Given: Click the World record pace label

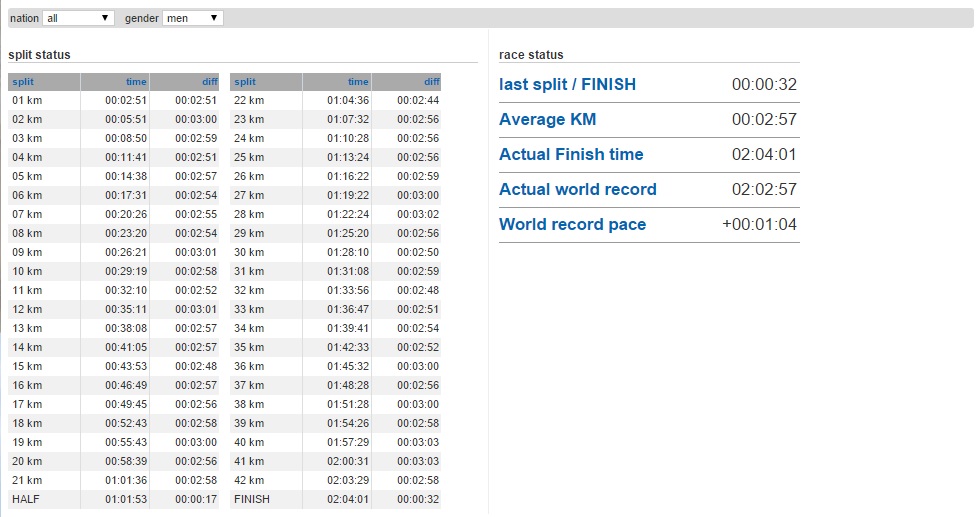Looking at the screenshot, I should (x=573, y=224).
